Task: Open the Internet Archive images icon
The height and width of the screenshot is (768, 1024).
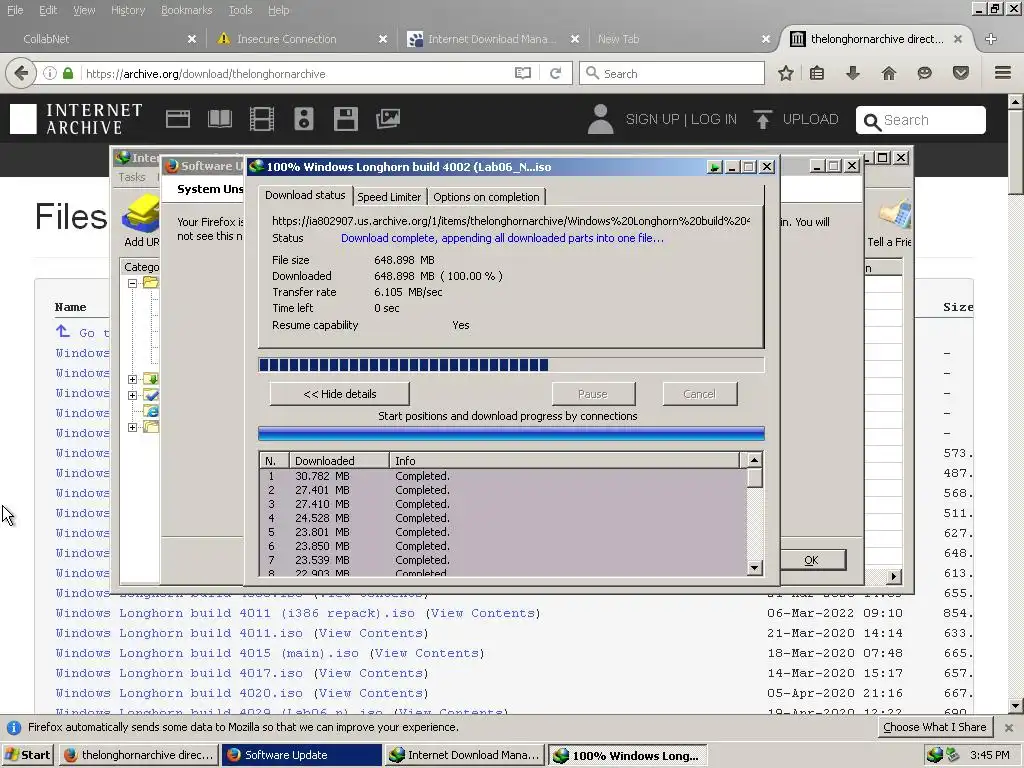Action: (388, 119)
